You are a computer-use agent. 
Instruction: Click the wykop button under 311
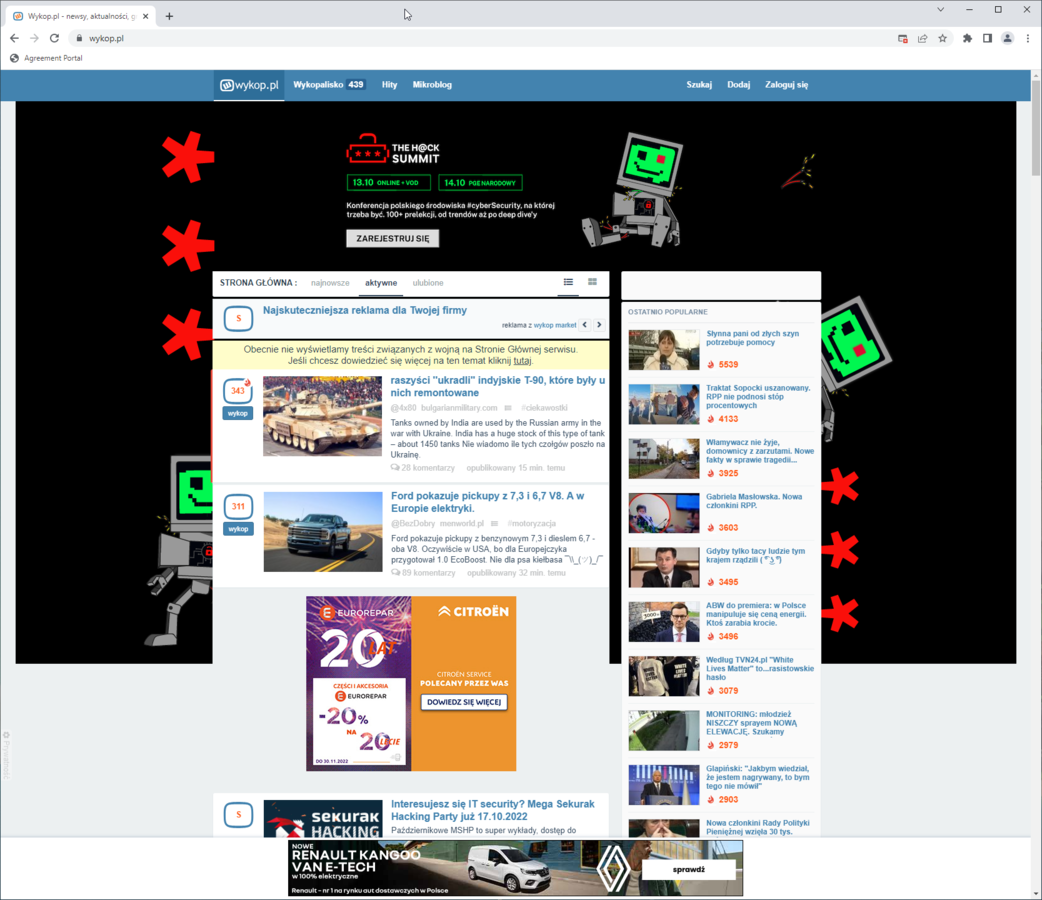[x=238, y=529]
